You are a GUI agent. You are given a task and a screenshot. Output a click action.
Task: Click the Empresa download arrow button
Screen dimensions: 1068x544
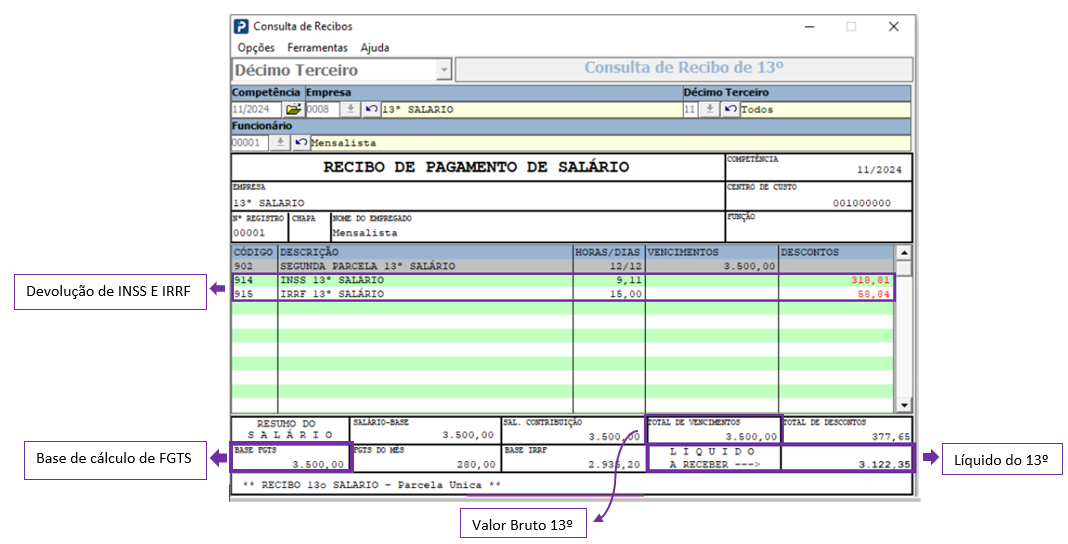[351, 109]
